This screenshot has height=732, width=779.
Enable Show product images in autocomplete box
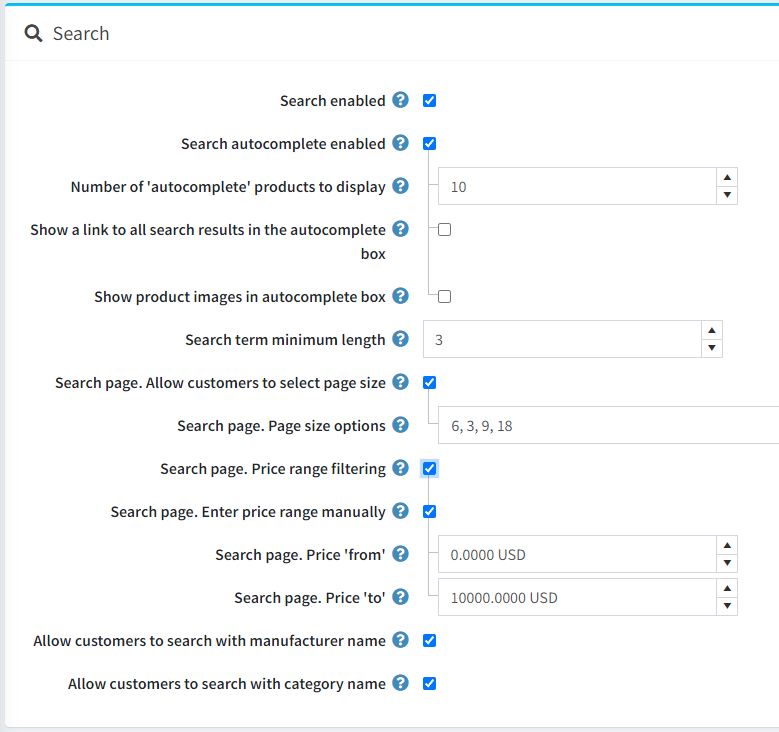click(x=445, y=296)
